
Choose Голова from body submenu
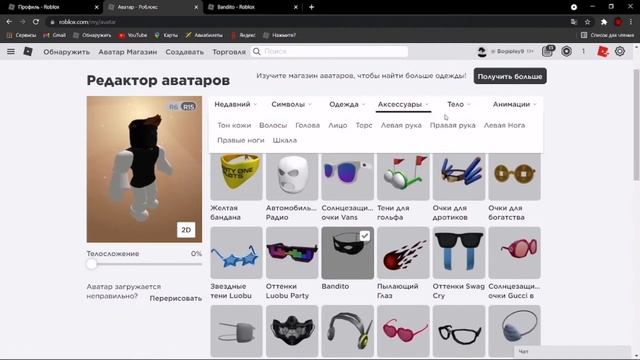pyautogui.click(x=307, y=125)
